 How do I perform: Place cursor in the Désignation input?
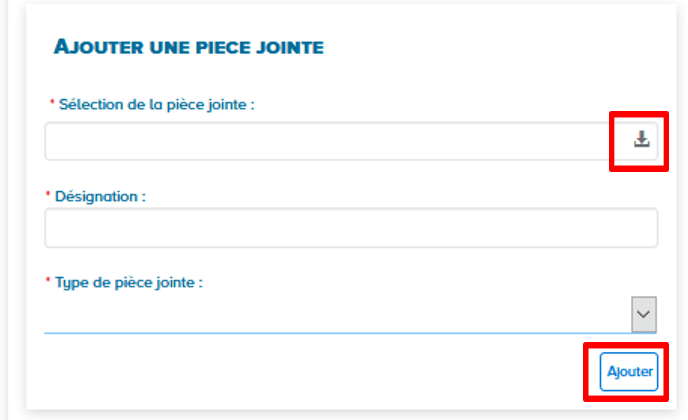pyautogui.click(x=350, y=228)
